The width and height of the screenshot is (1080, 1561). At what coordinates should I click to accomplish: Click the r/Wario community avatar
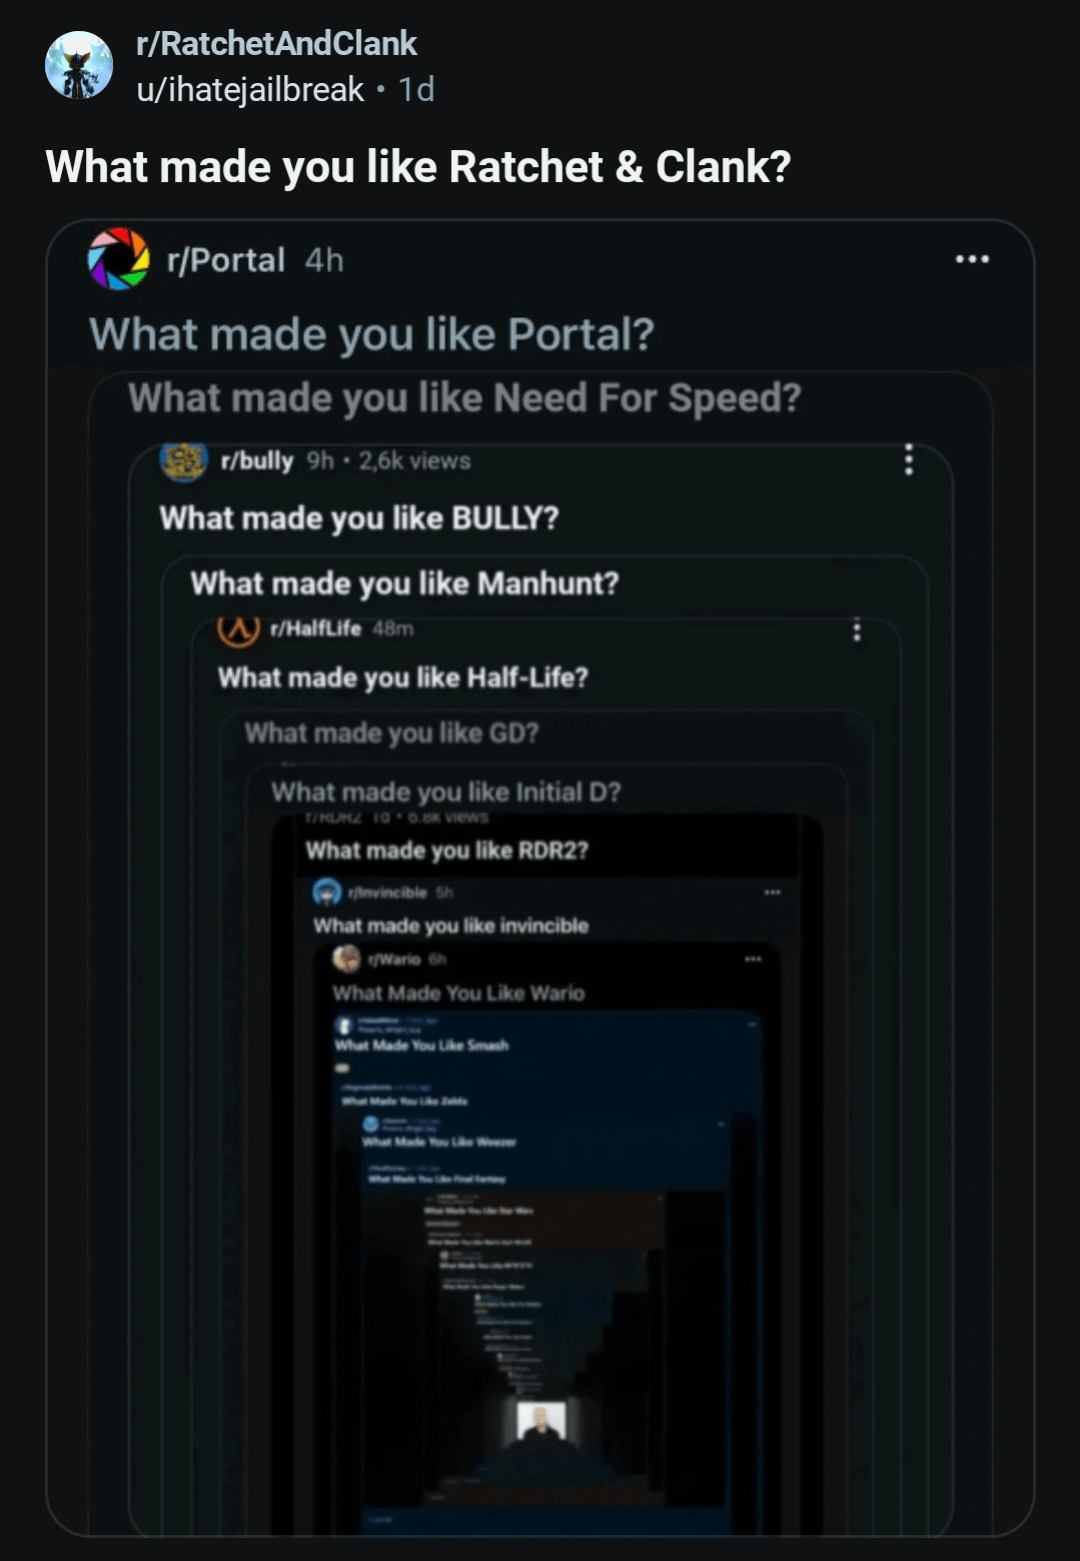click(347, 958)
